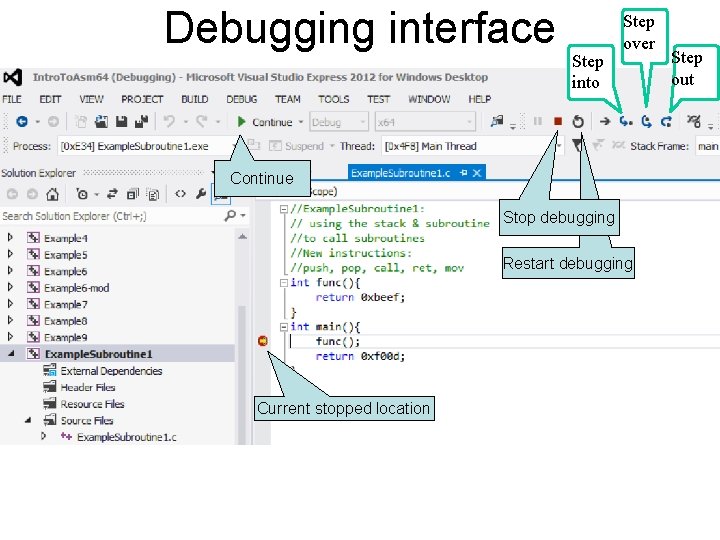Open the WINDOW menu
Image resolution: width=720 pixels, height=540 pixels.
[x=429, y=99]
